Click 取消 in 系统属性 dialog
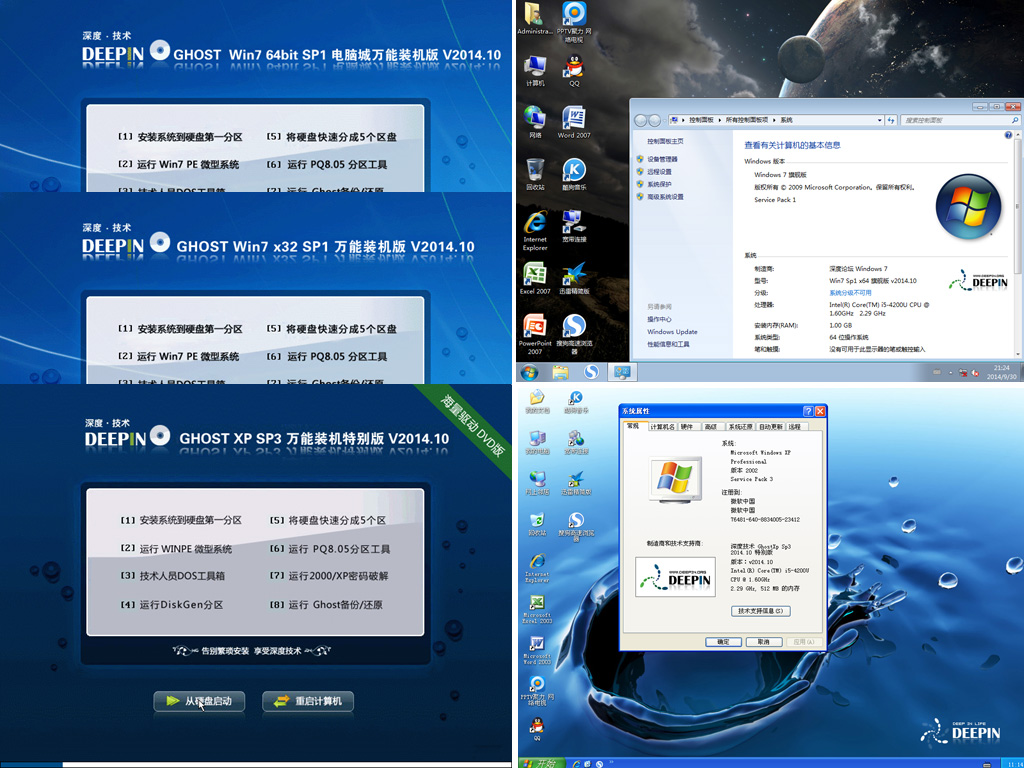The image size is (1024, 768). [x=763, y=642]
